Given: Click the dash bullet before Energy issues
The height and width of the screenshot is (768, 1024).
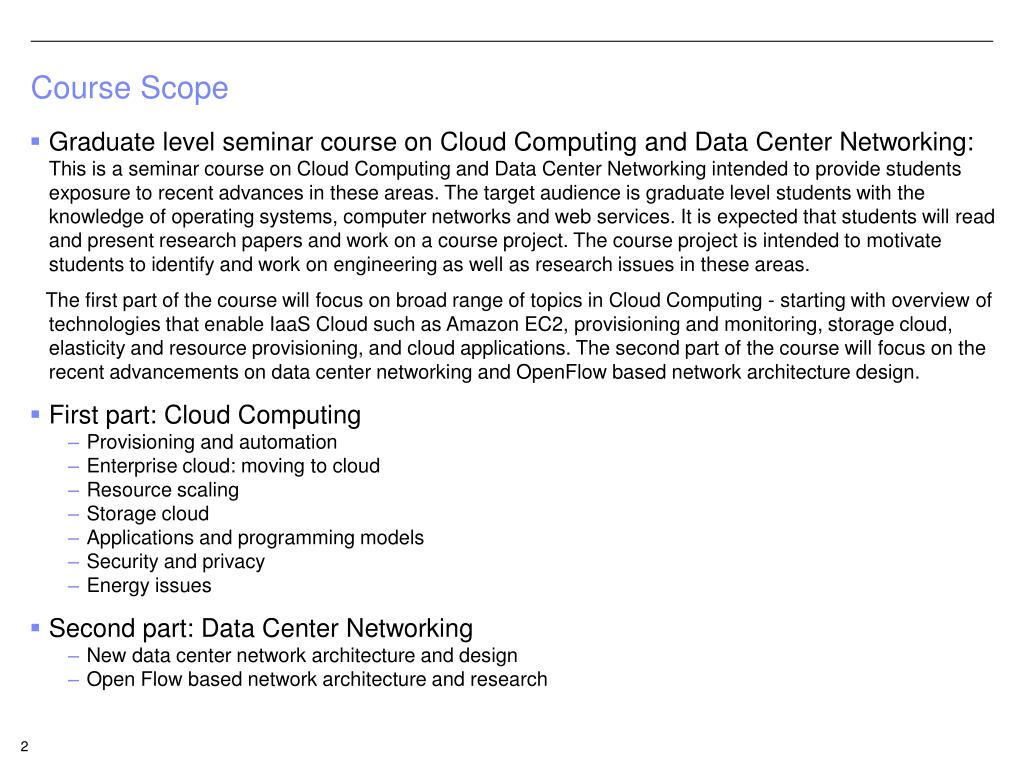Looking at the screenshot, I should point(73,586).
